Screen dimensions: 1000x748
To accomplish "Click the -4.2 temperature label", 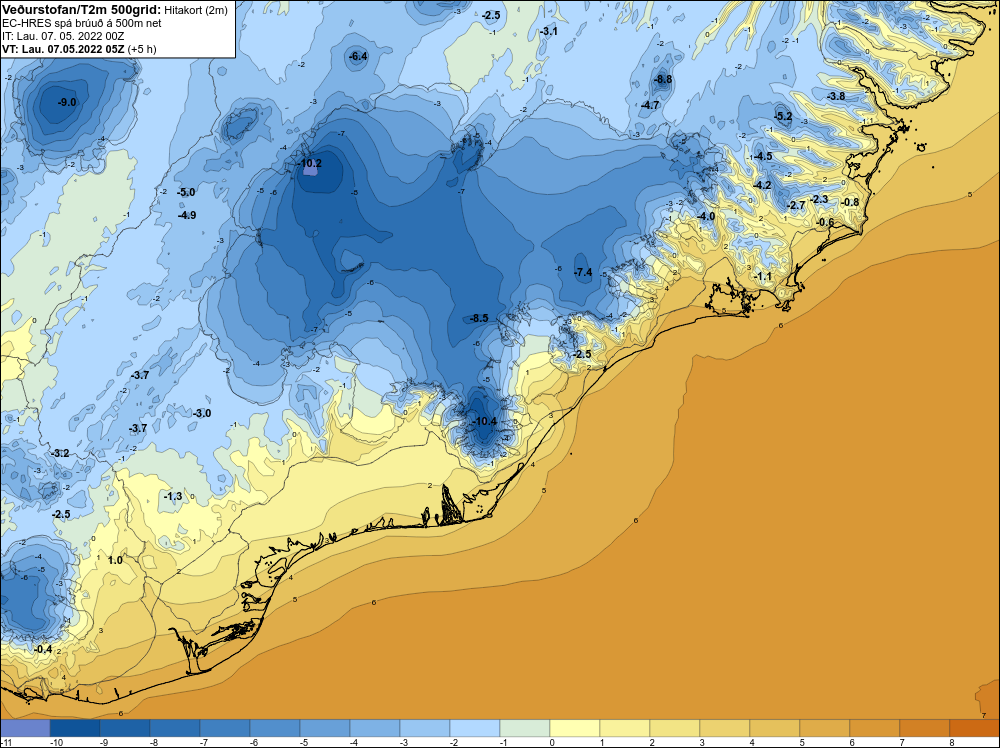I will [763, 186].
